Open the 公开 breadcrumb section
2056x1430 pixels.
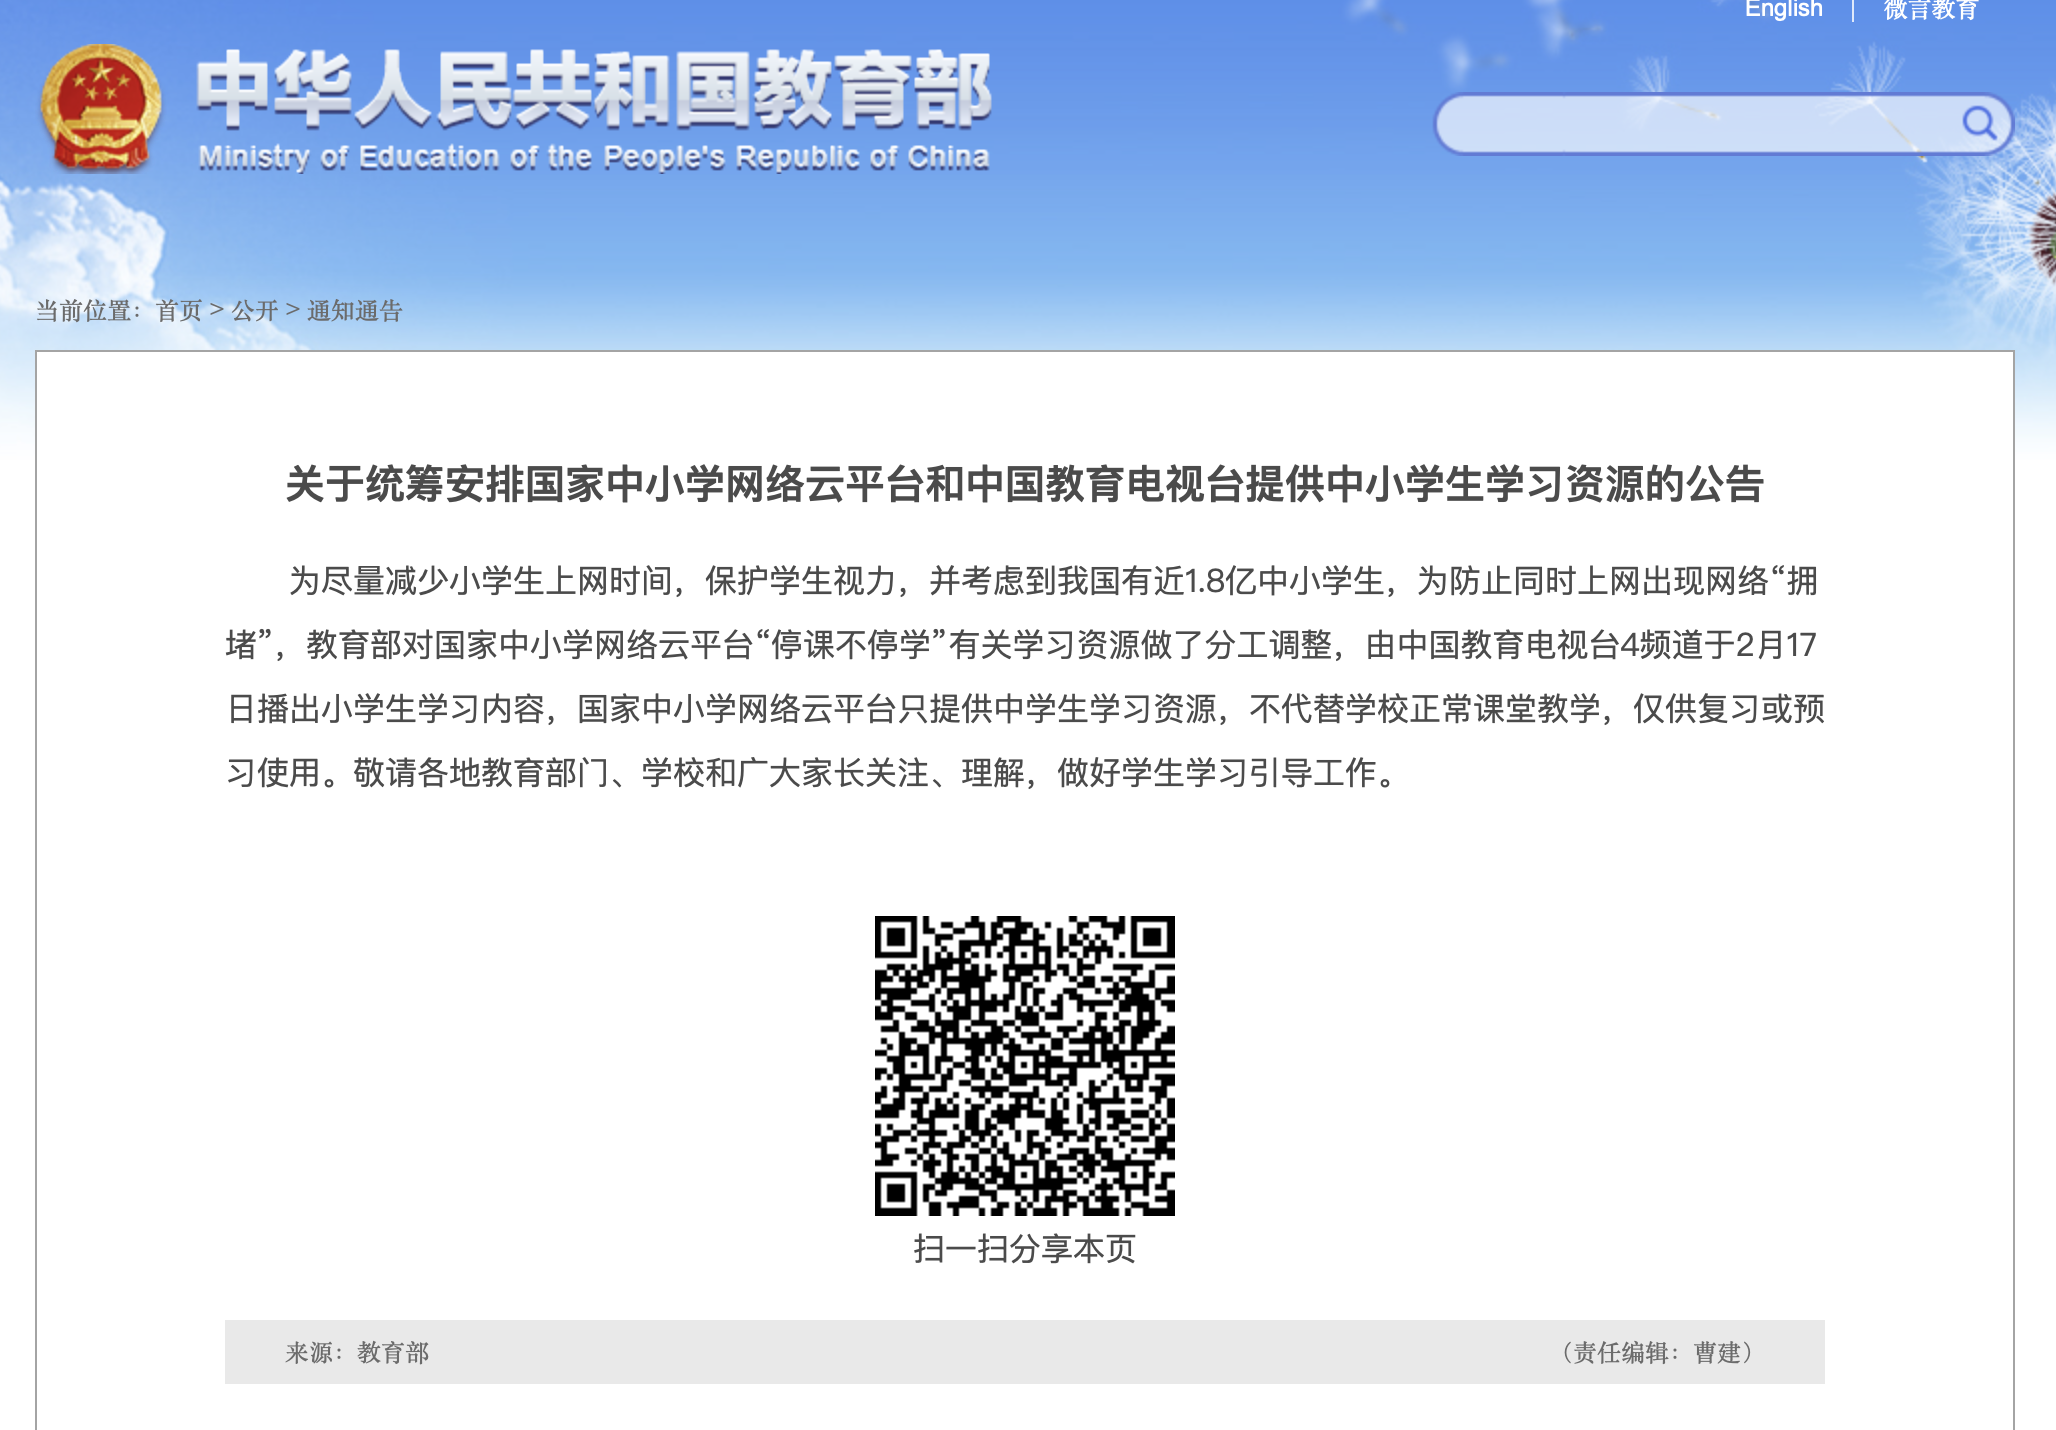pos(254,311)
